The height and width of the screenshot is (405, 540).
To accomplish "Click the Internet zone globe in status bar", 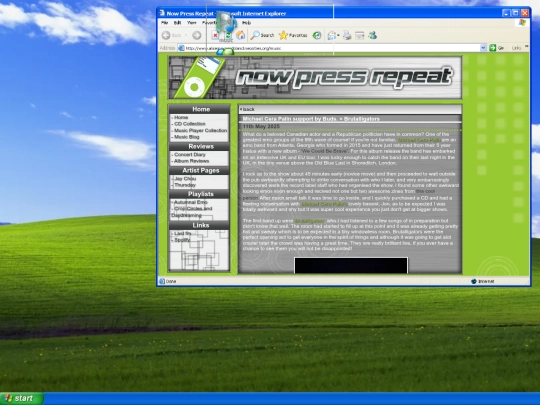I will pyautogui.click(x=474, y=281).
